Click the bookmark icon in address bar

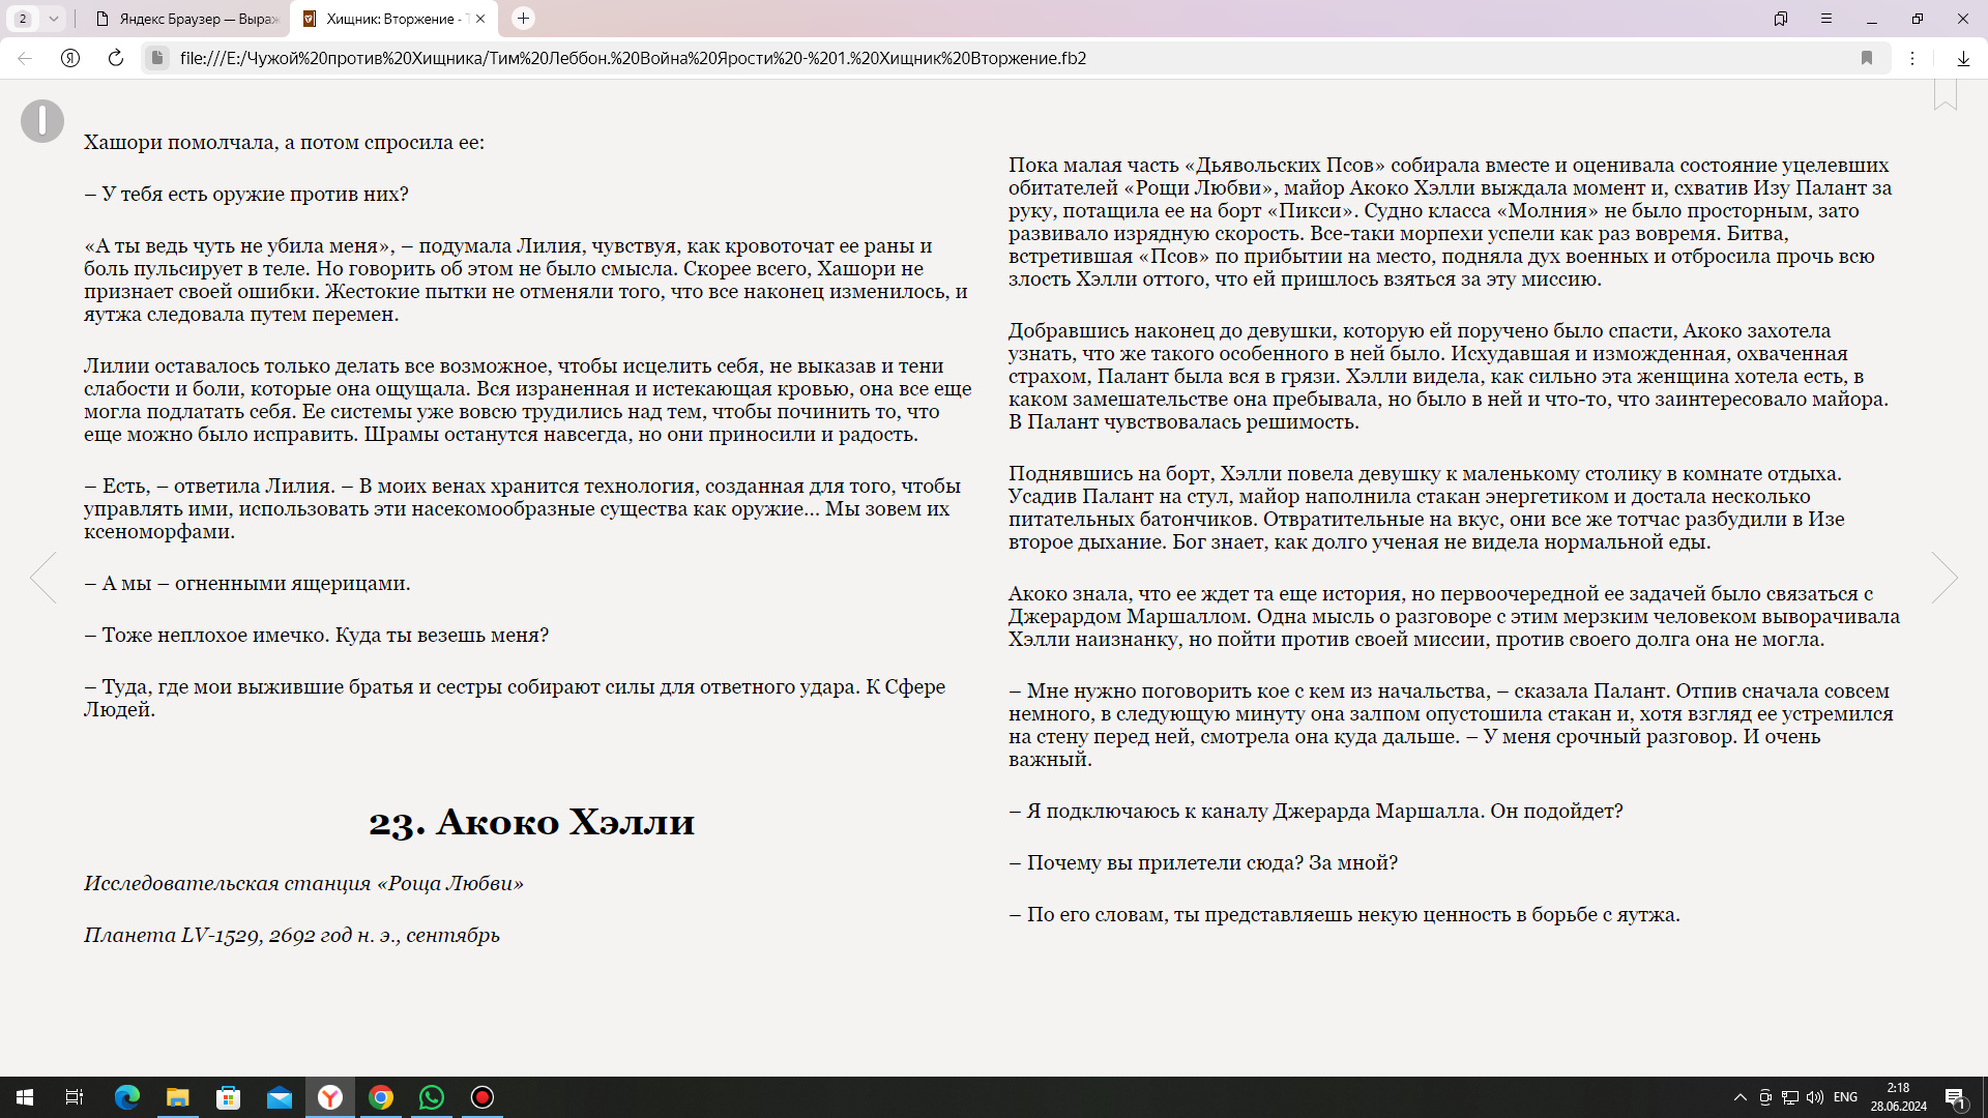click(1866, 58)
